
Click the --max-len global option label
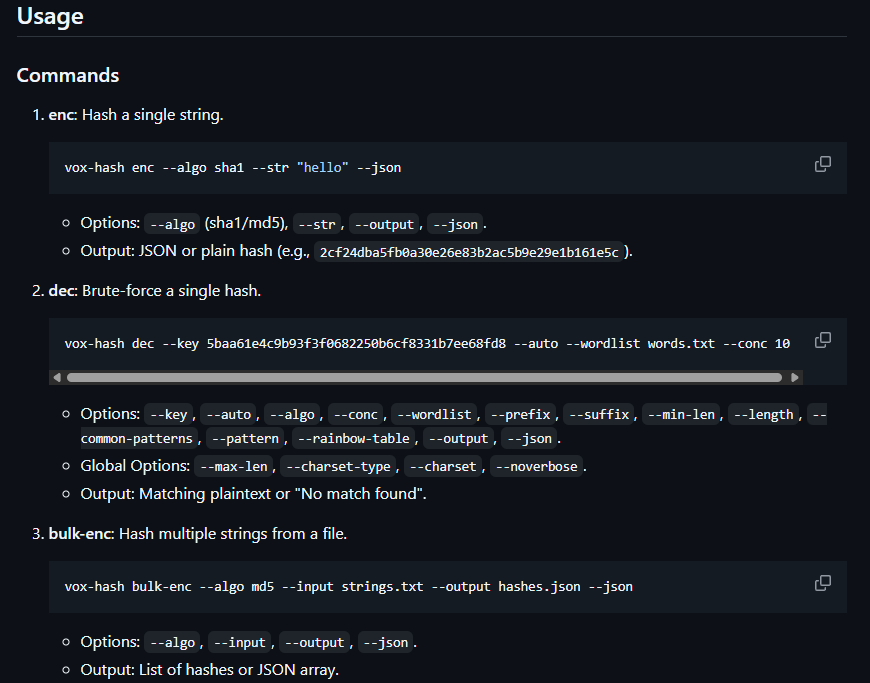(x=233, y=466)
